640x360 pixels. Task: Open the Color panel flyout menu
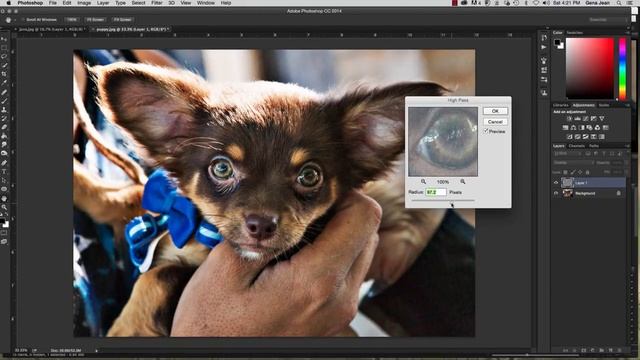627,33
